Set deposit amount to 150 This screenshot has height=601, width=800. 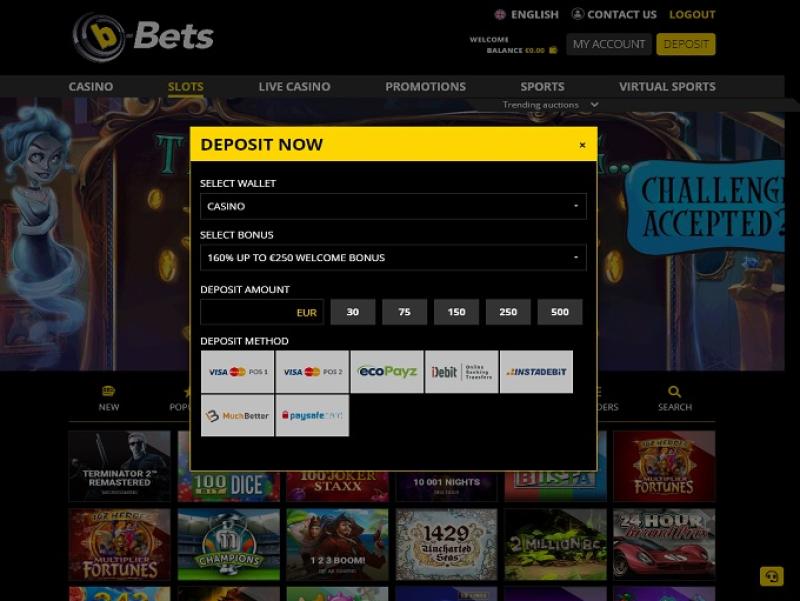coord(456,312)
